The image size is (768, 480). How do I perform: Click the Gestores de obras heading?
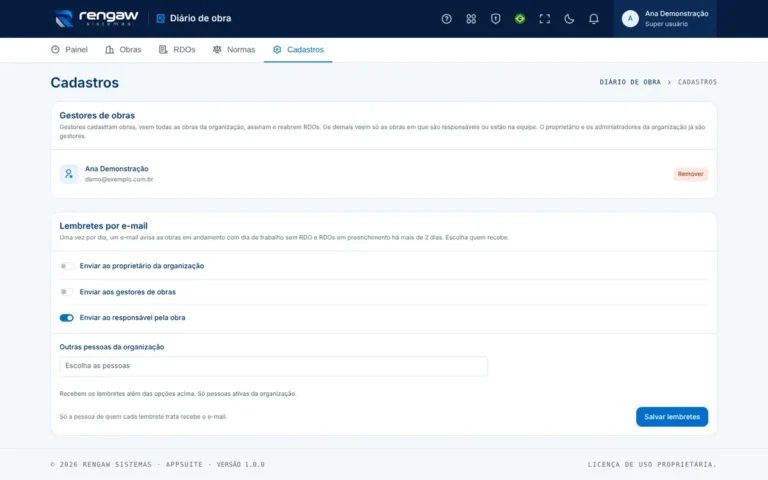pyautogui.click(x=97, y=116)
